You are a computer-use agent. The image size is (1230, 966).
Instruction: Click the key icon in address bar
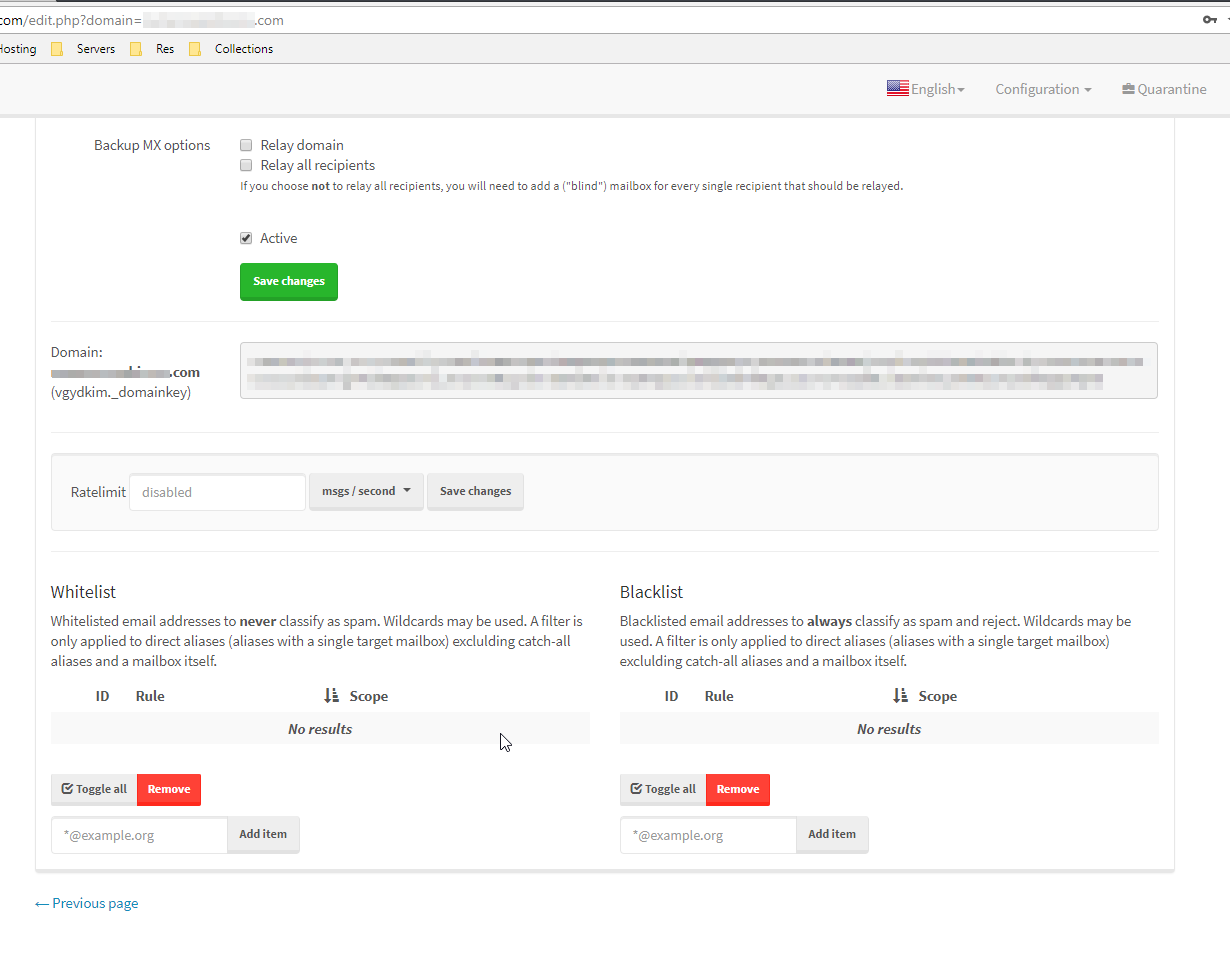(x=1209, y=20)
